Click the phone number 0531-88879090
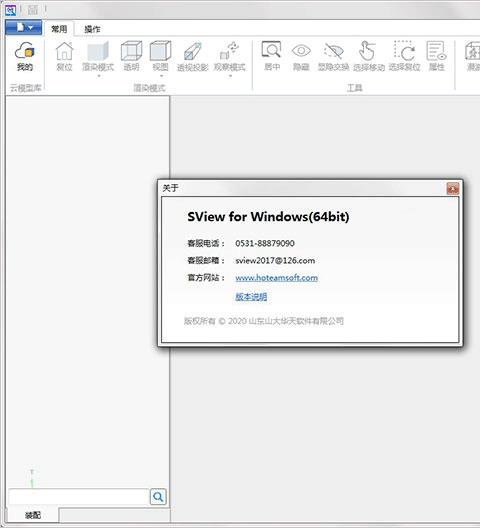The image size is (480, 528). pos(265,243)
